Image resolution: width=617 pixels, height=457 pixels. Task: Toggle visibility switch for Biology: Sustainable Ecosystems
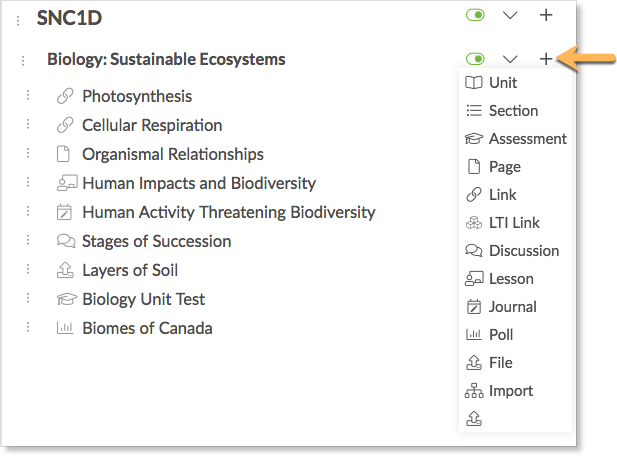pos(475,59)
